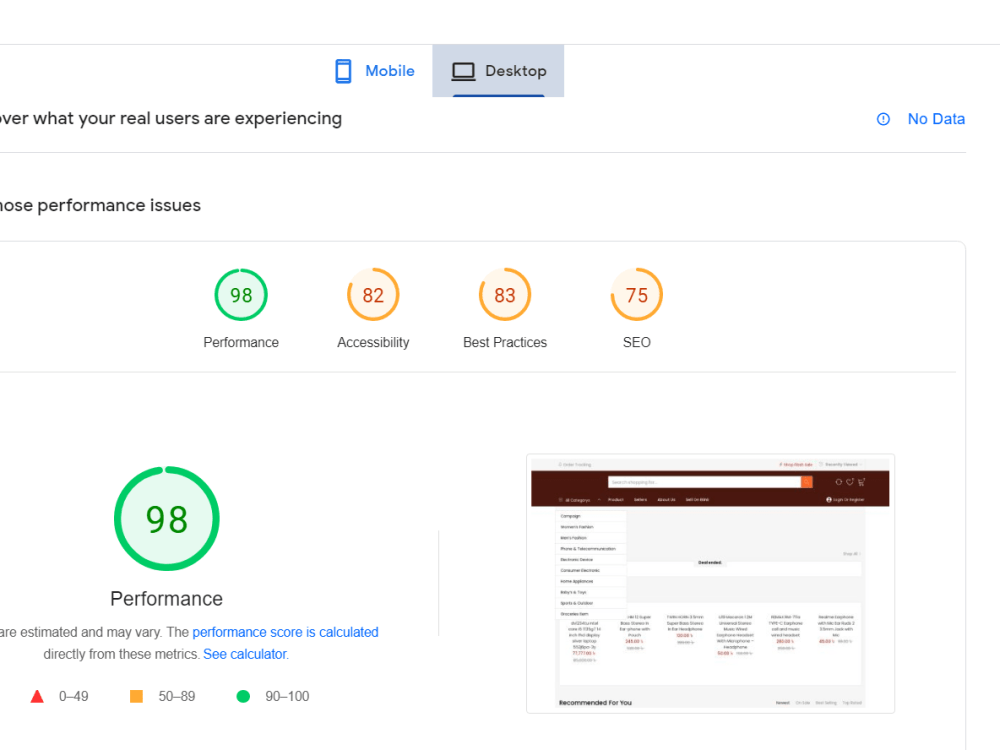Jump to Best Practices score gauge 83
Viewport: 1000px width, 750px height.
click(x=504, y=295)
